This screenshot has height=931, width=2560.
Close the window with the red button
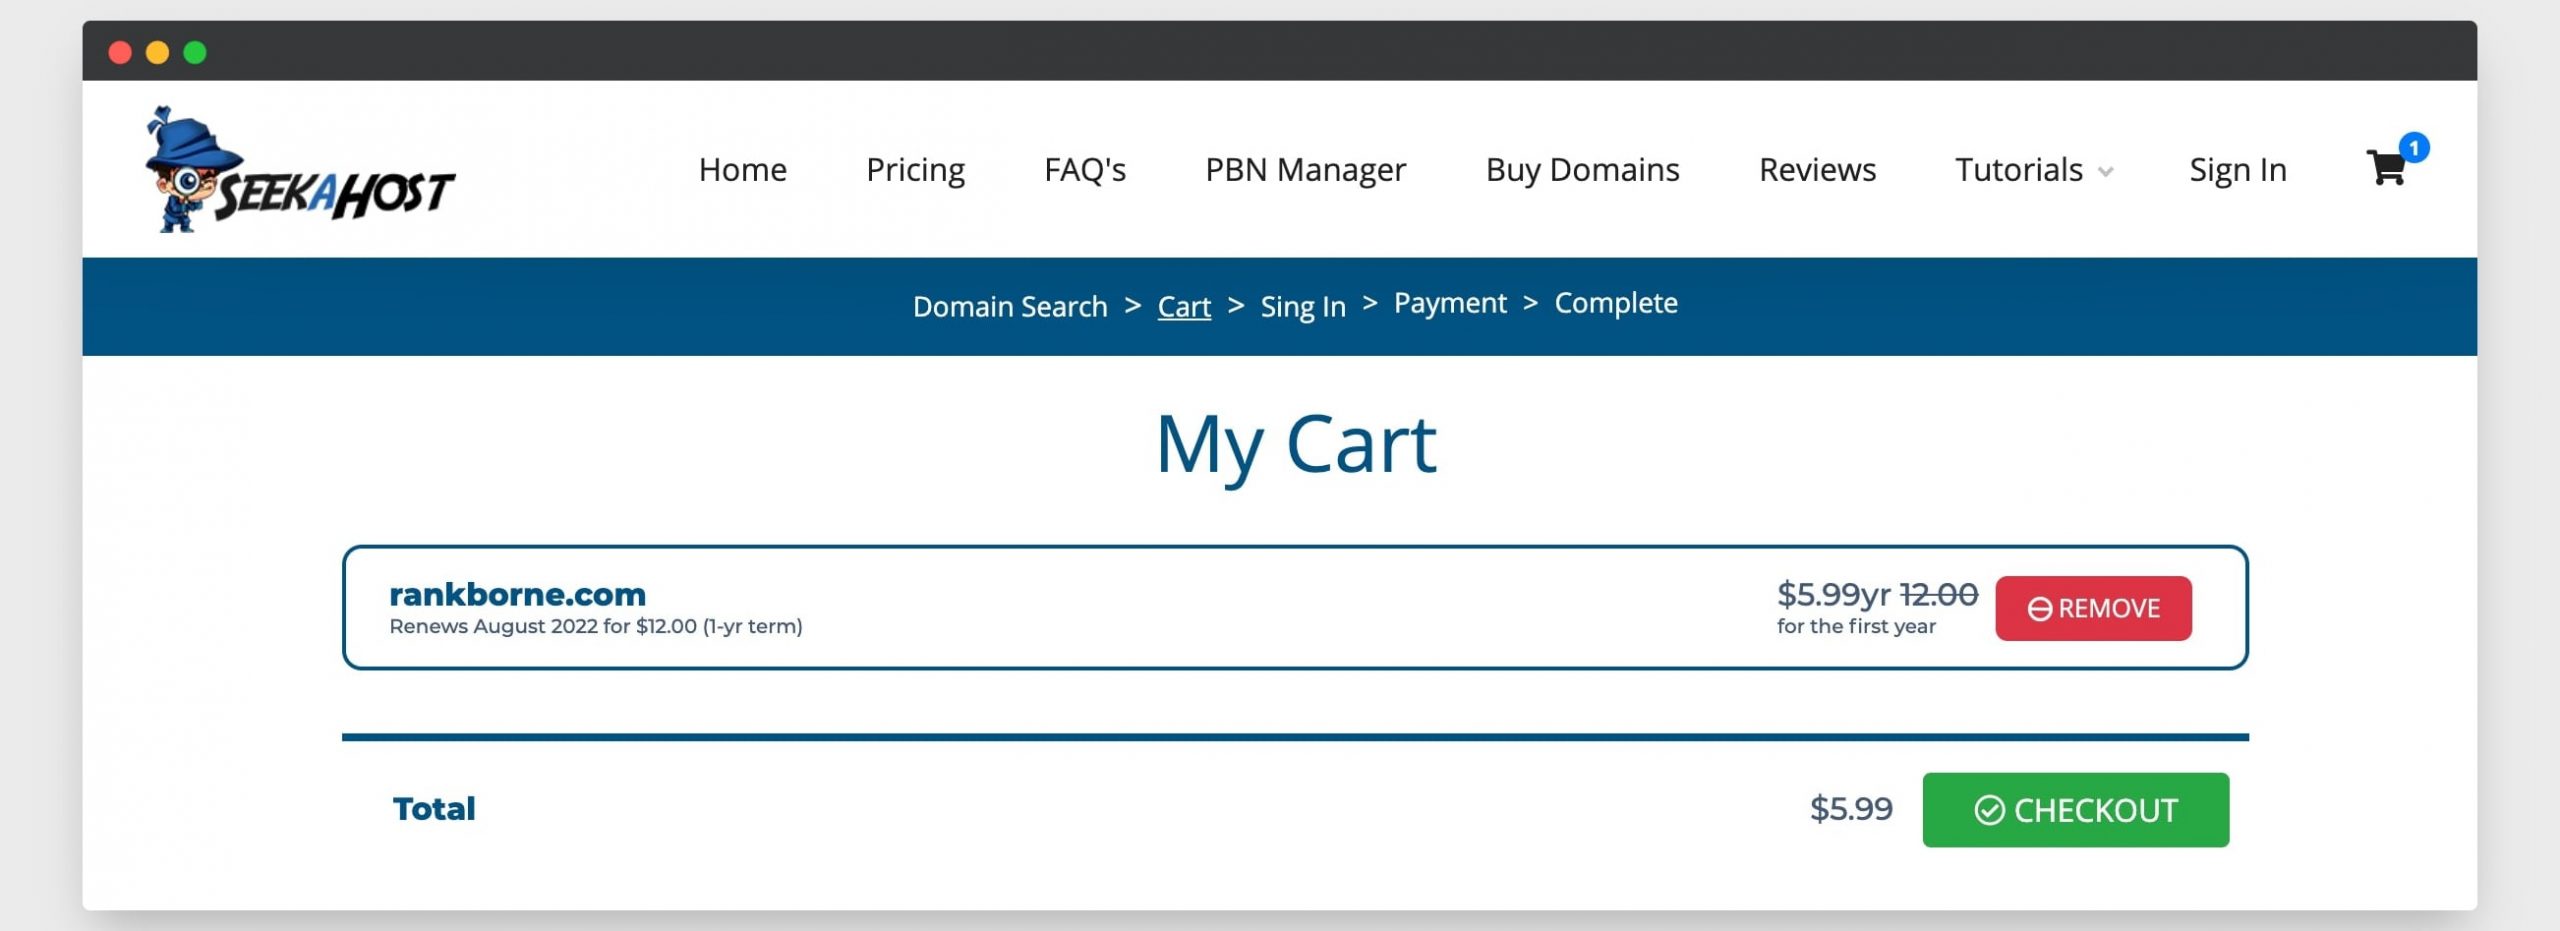(120, 52)
